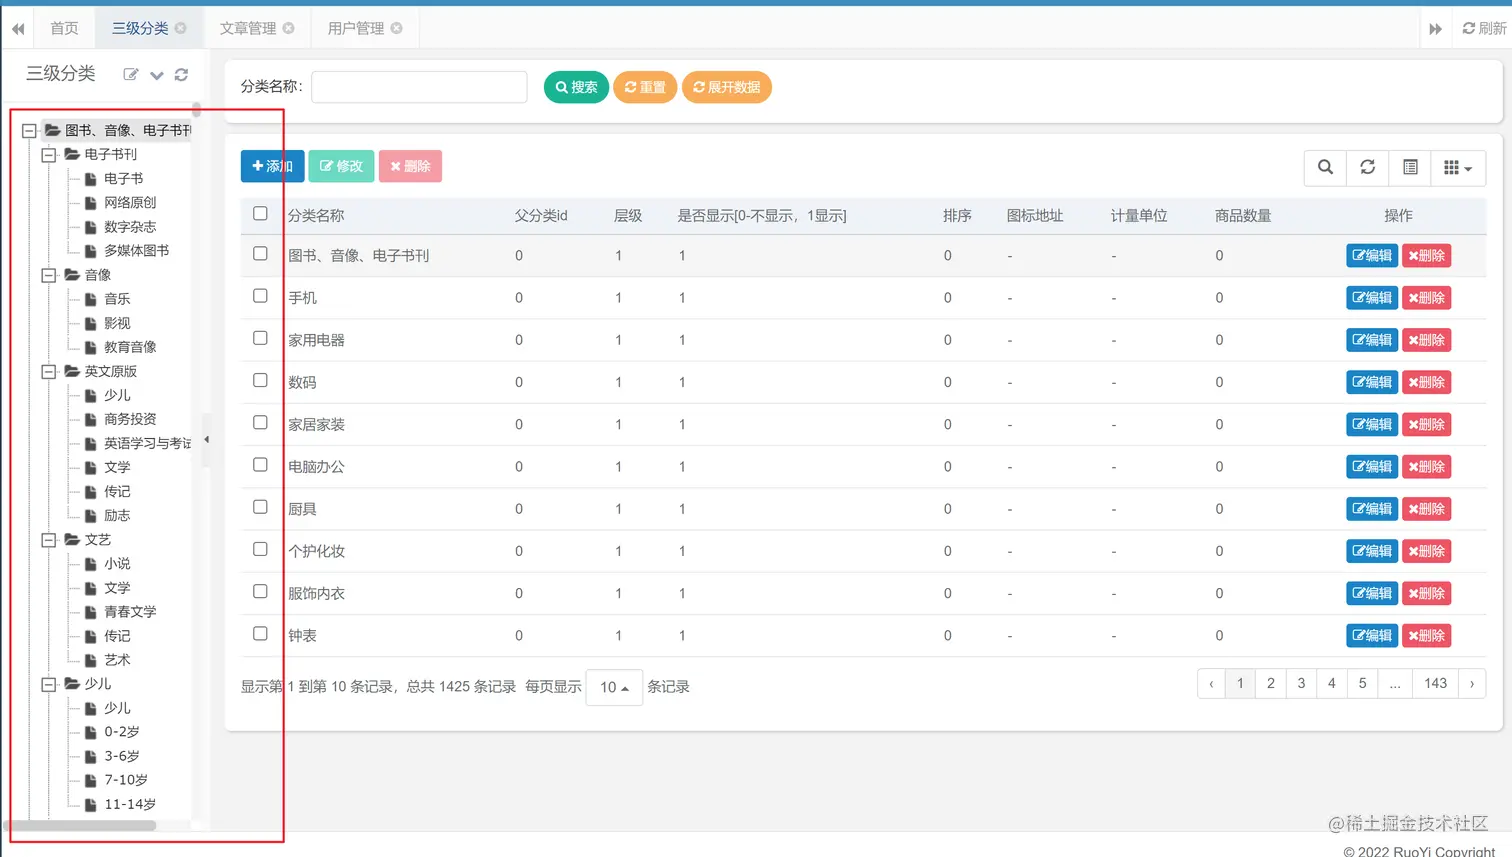Click the orange 重置 button

tap(645, 87)
